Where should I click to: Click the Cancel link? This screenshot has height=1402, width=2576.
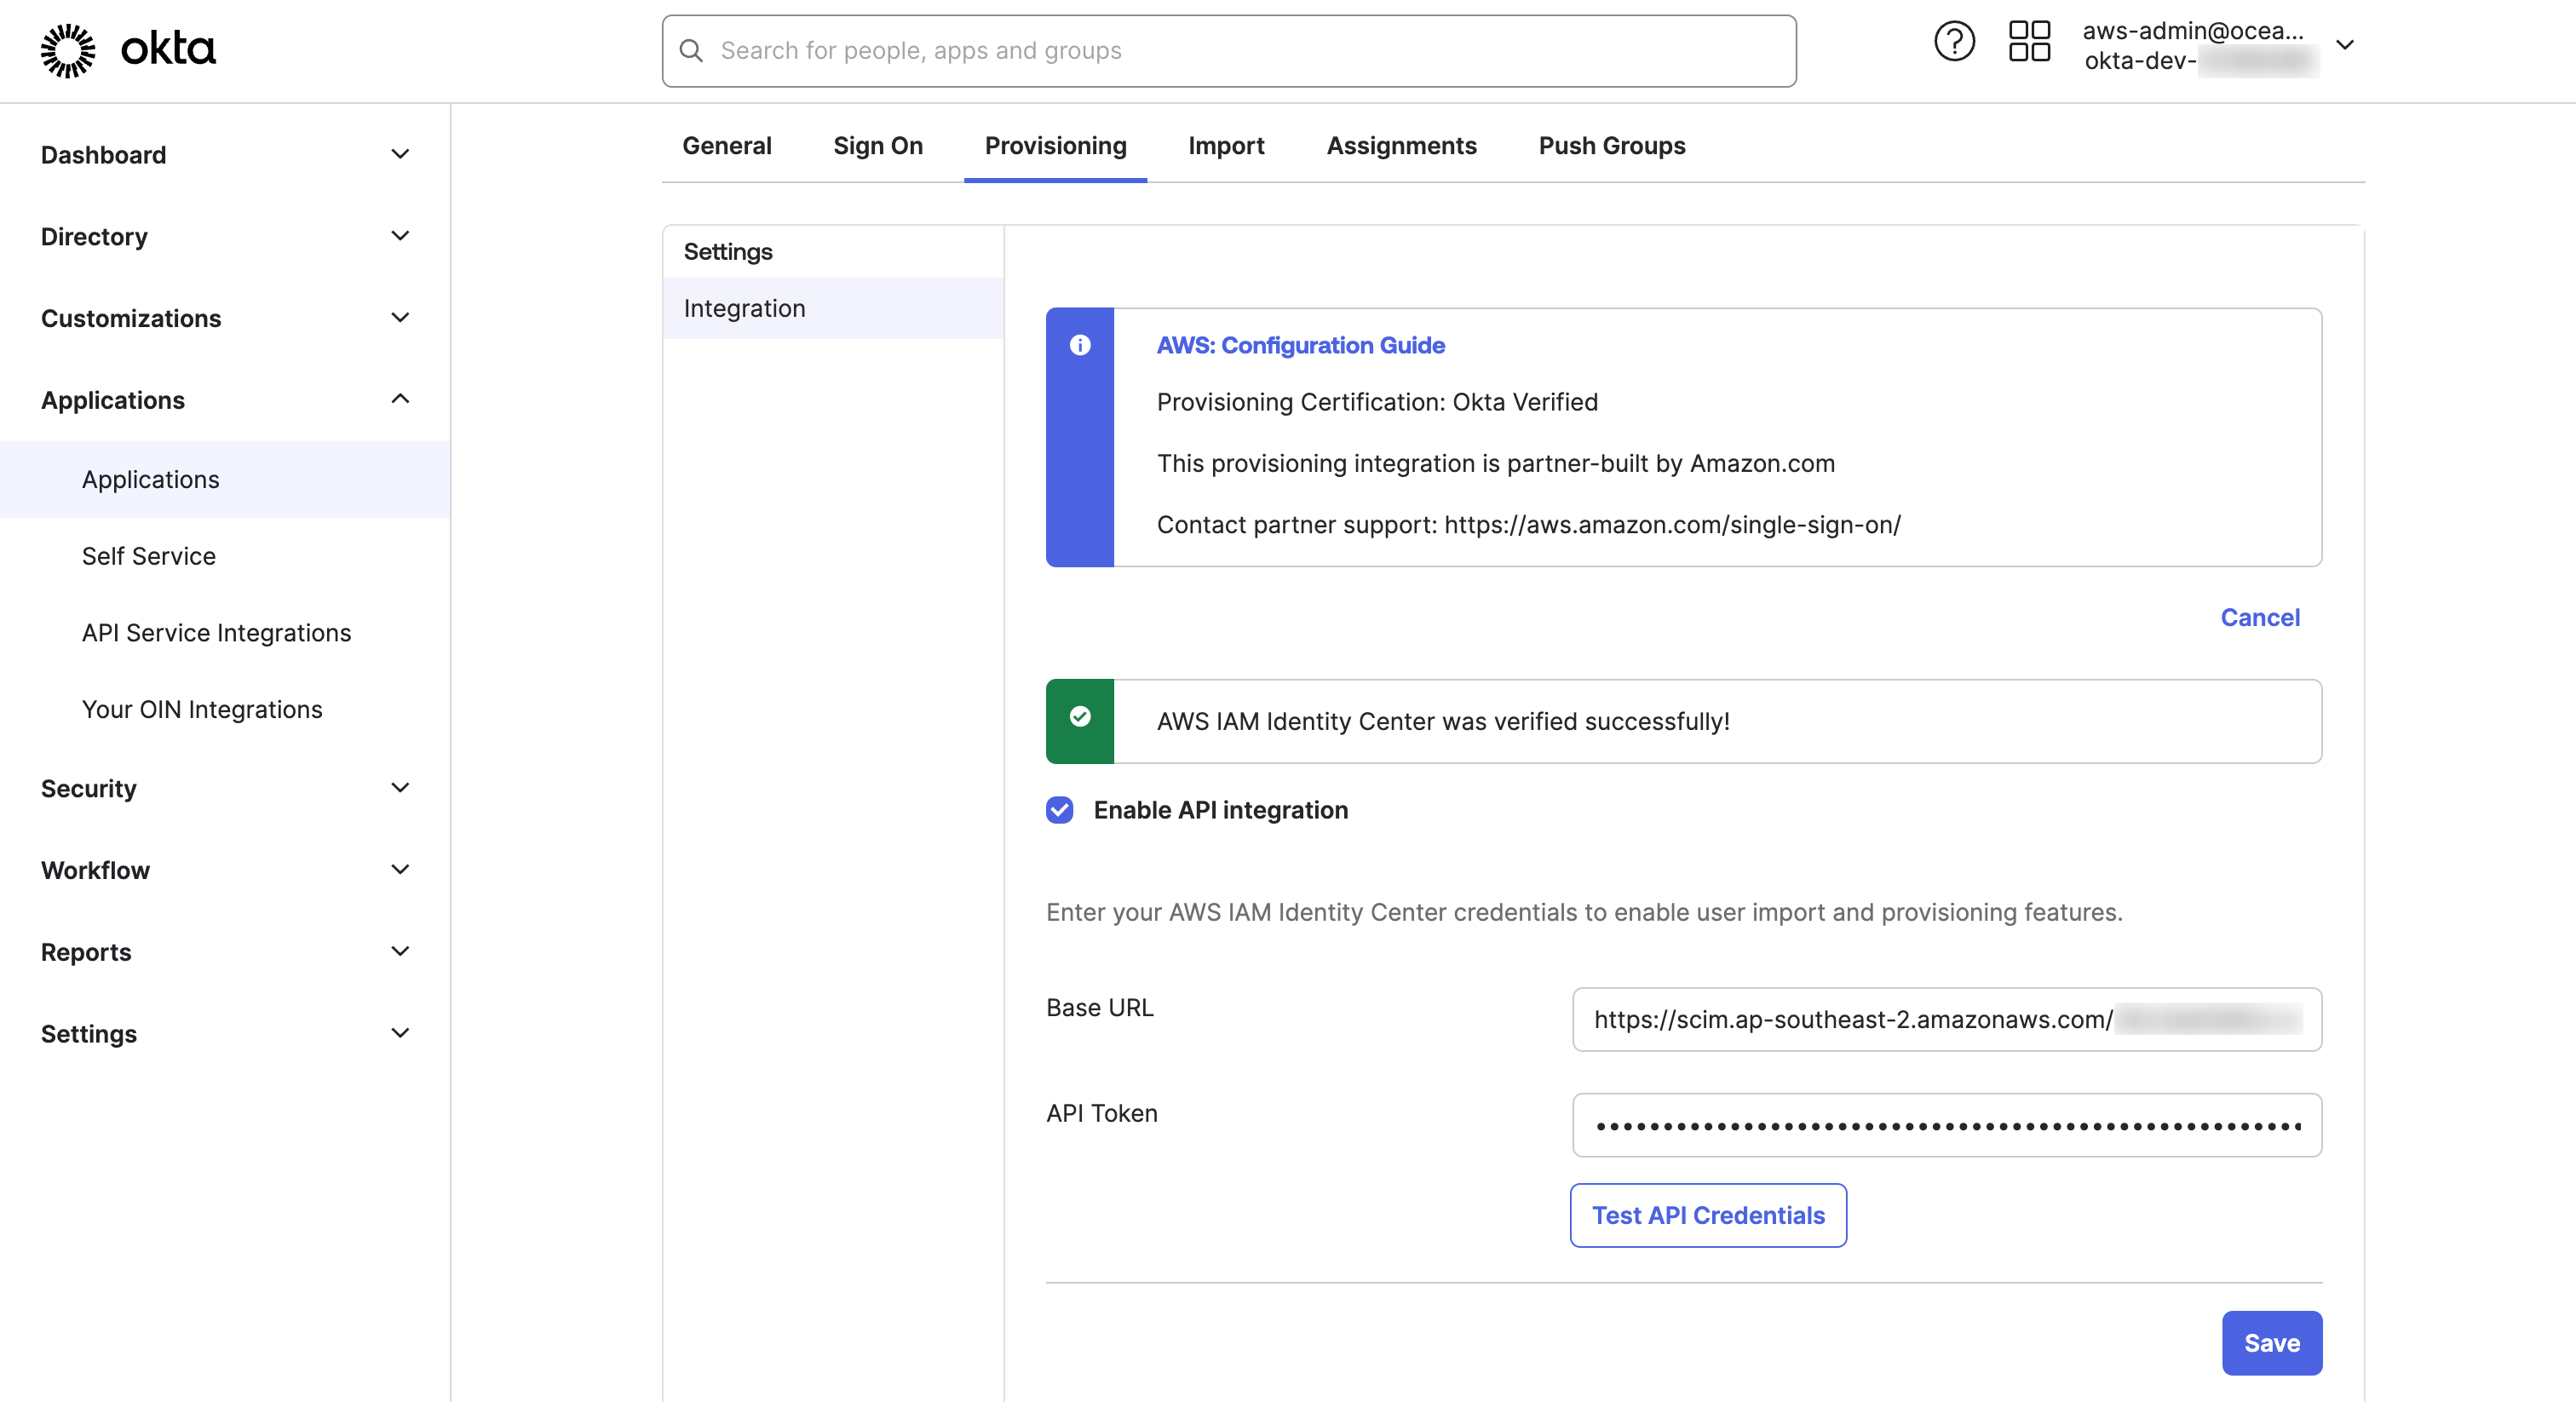(2260, 617)
